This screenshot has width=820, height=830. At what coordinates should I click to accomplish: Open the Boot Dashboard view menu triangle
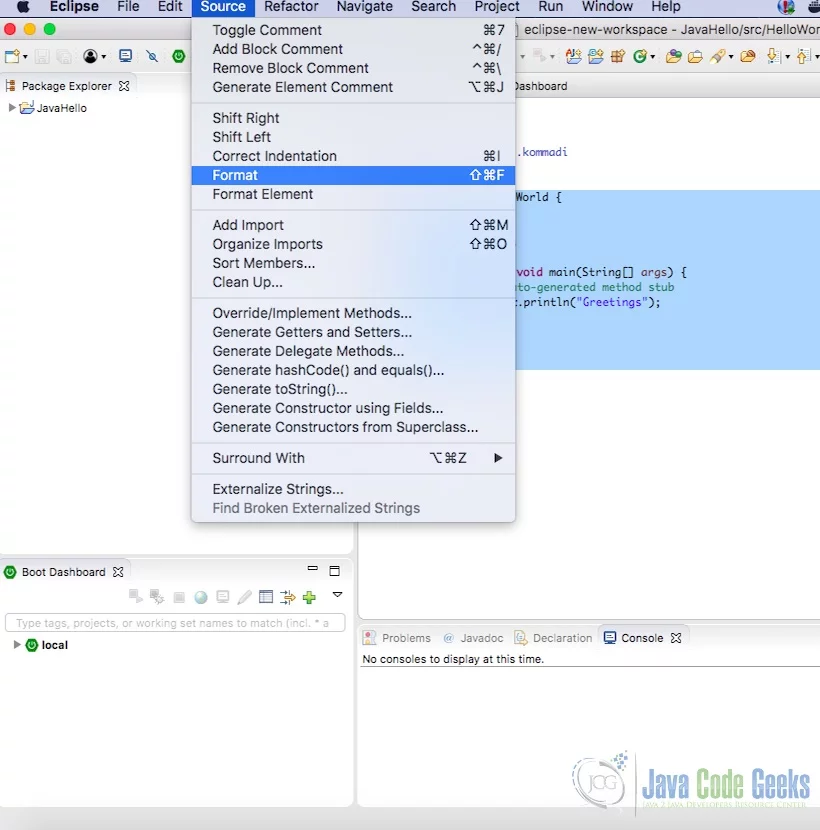337,595
